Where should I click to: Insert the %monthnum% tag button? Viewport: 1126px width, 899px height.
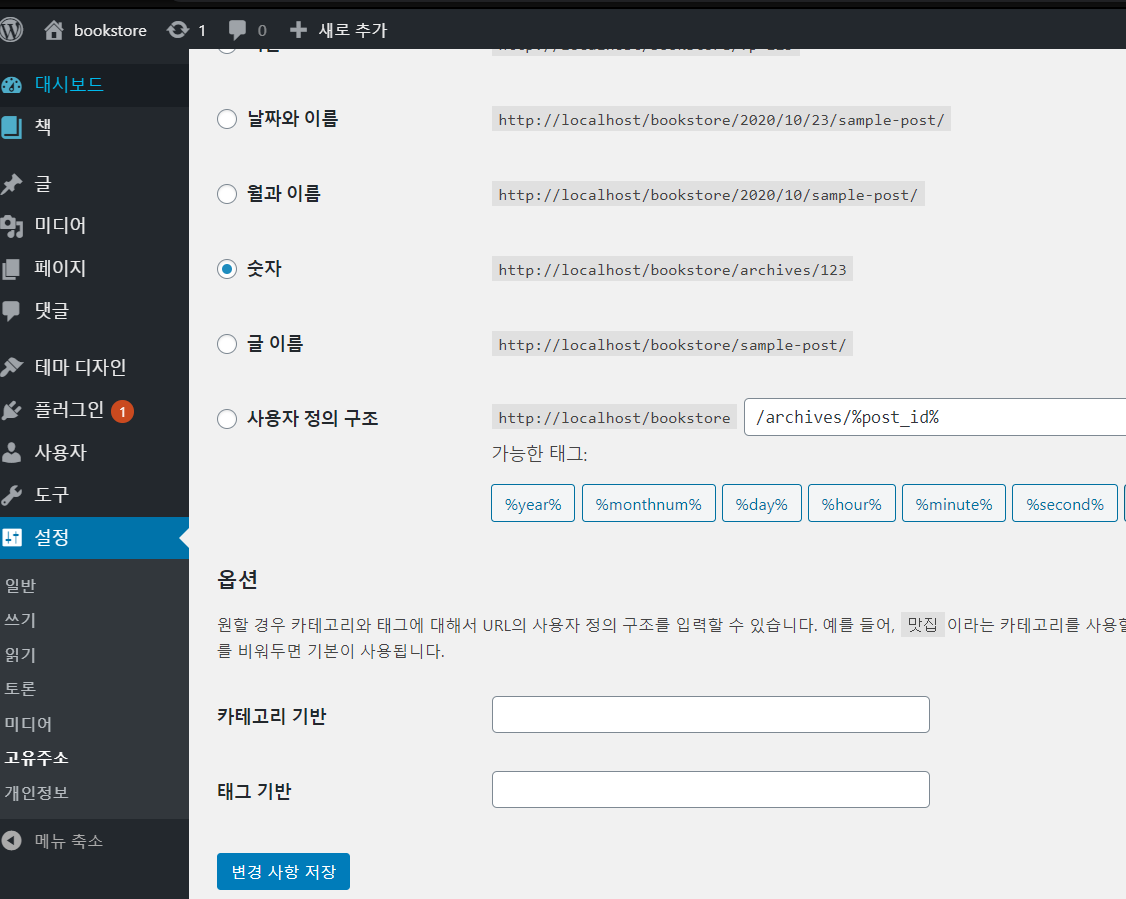[648, 503]
